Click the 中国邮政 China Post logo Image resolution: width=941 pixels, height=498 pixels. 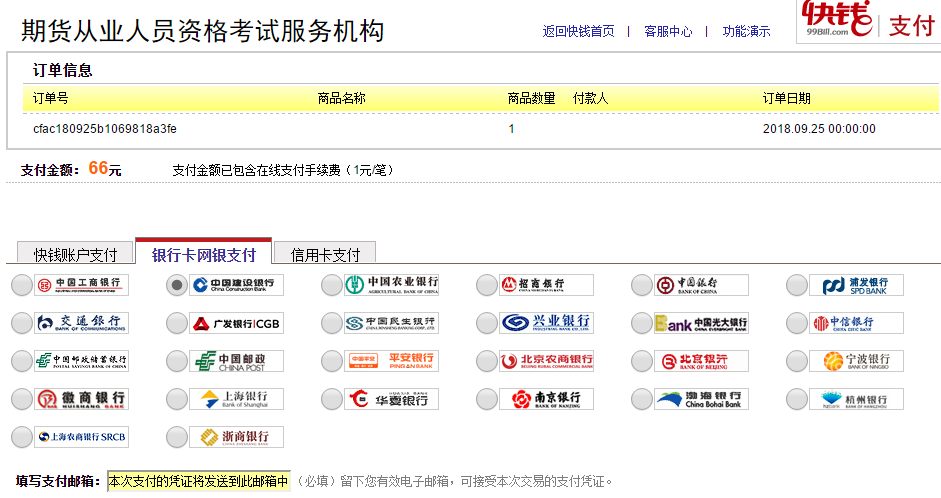[236, 361]
